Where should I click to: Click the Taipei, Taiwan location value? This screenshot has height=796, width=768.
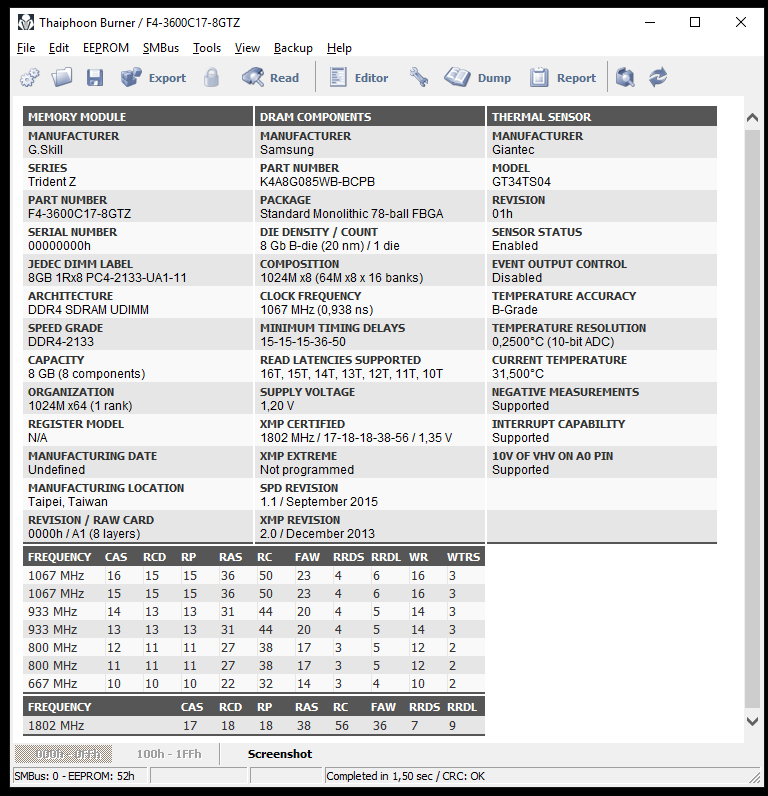(x=68, y=502)
